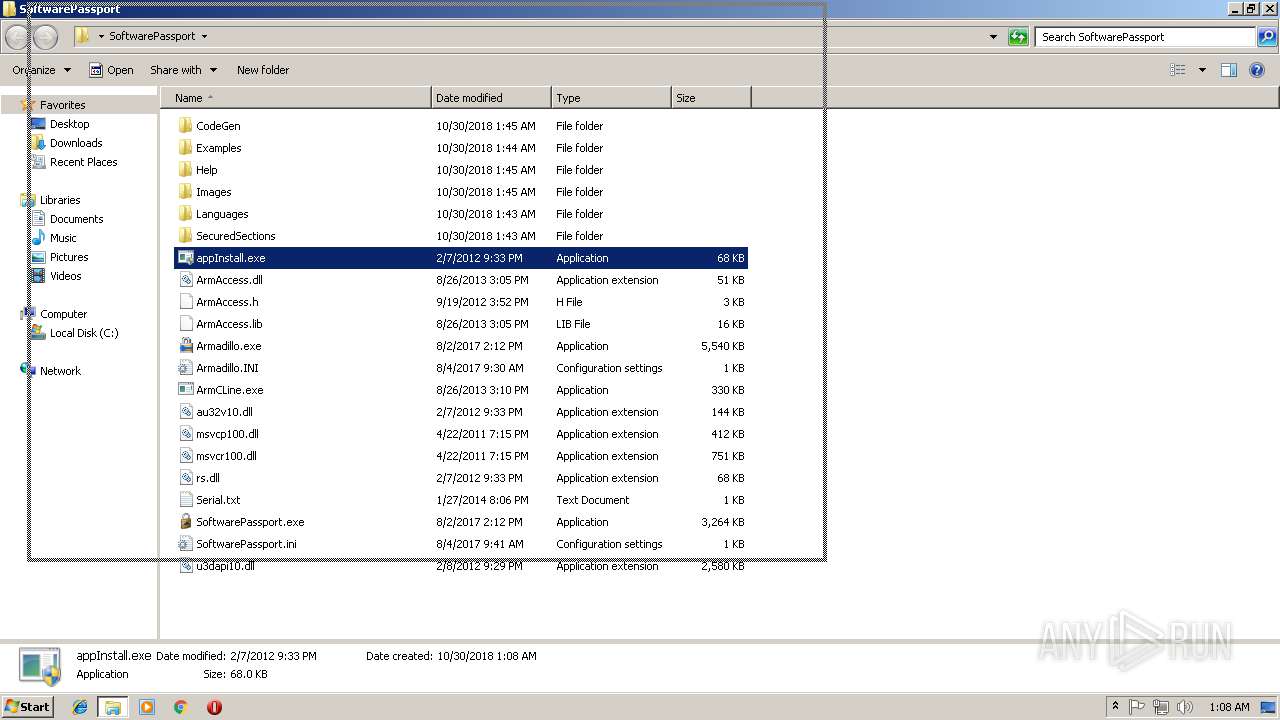Click the Armadillo.exe application icon
The image size is (1280, 720).
tap(185, 346)
